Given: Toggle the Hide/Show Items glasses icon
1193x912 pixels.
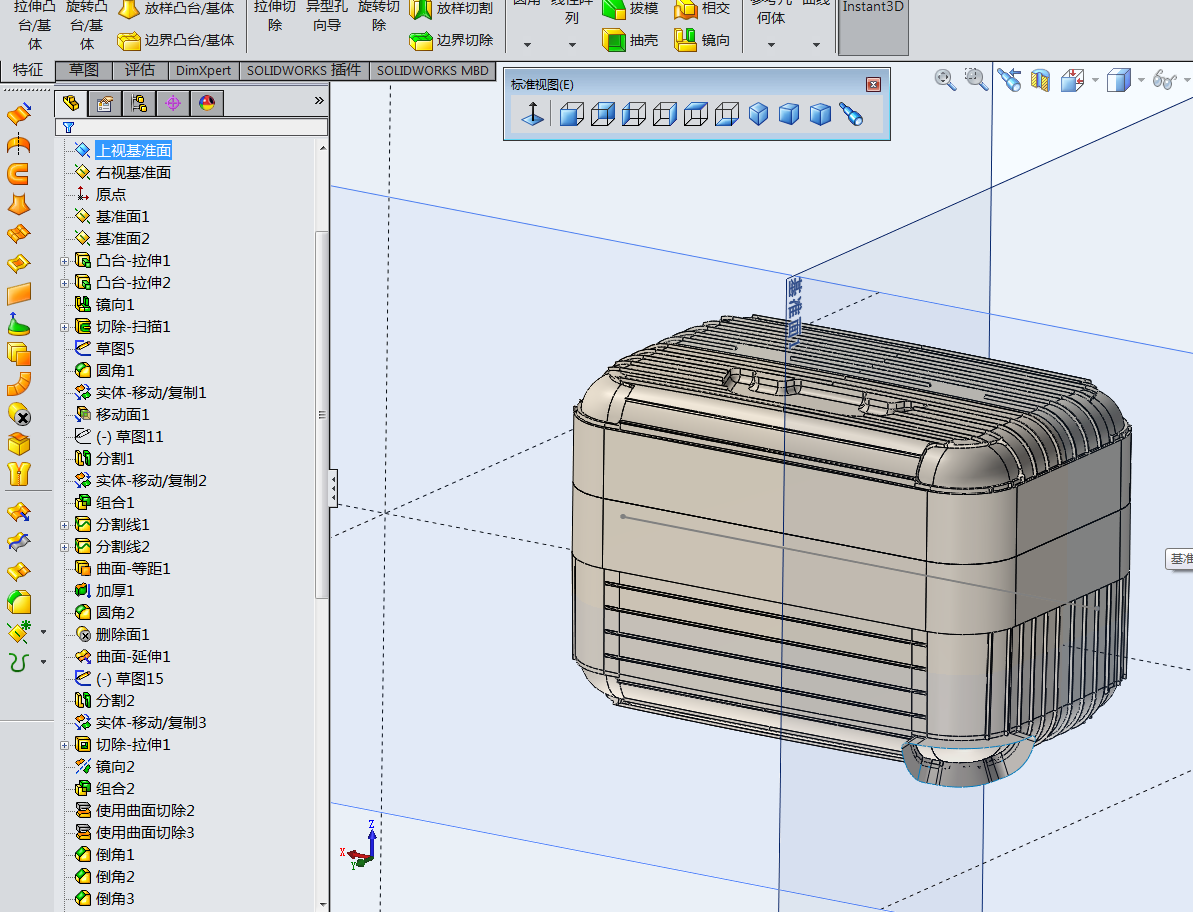Looking at the screenshot, I should pos(1164,79).
